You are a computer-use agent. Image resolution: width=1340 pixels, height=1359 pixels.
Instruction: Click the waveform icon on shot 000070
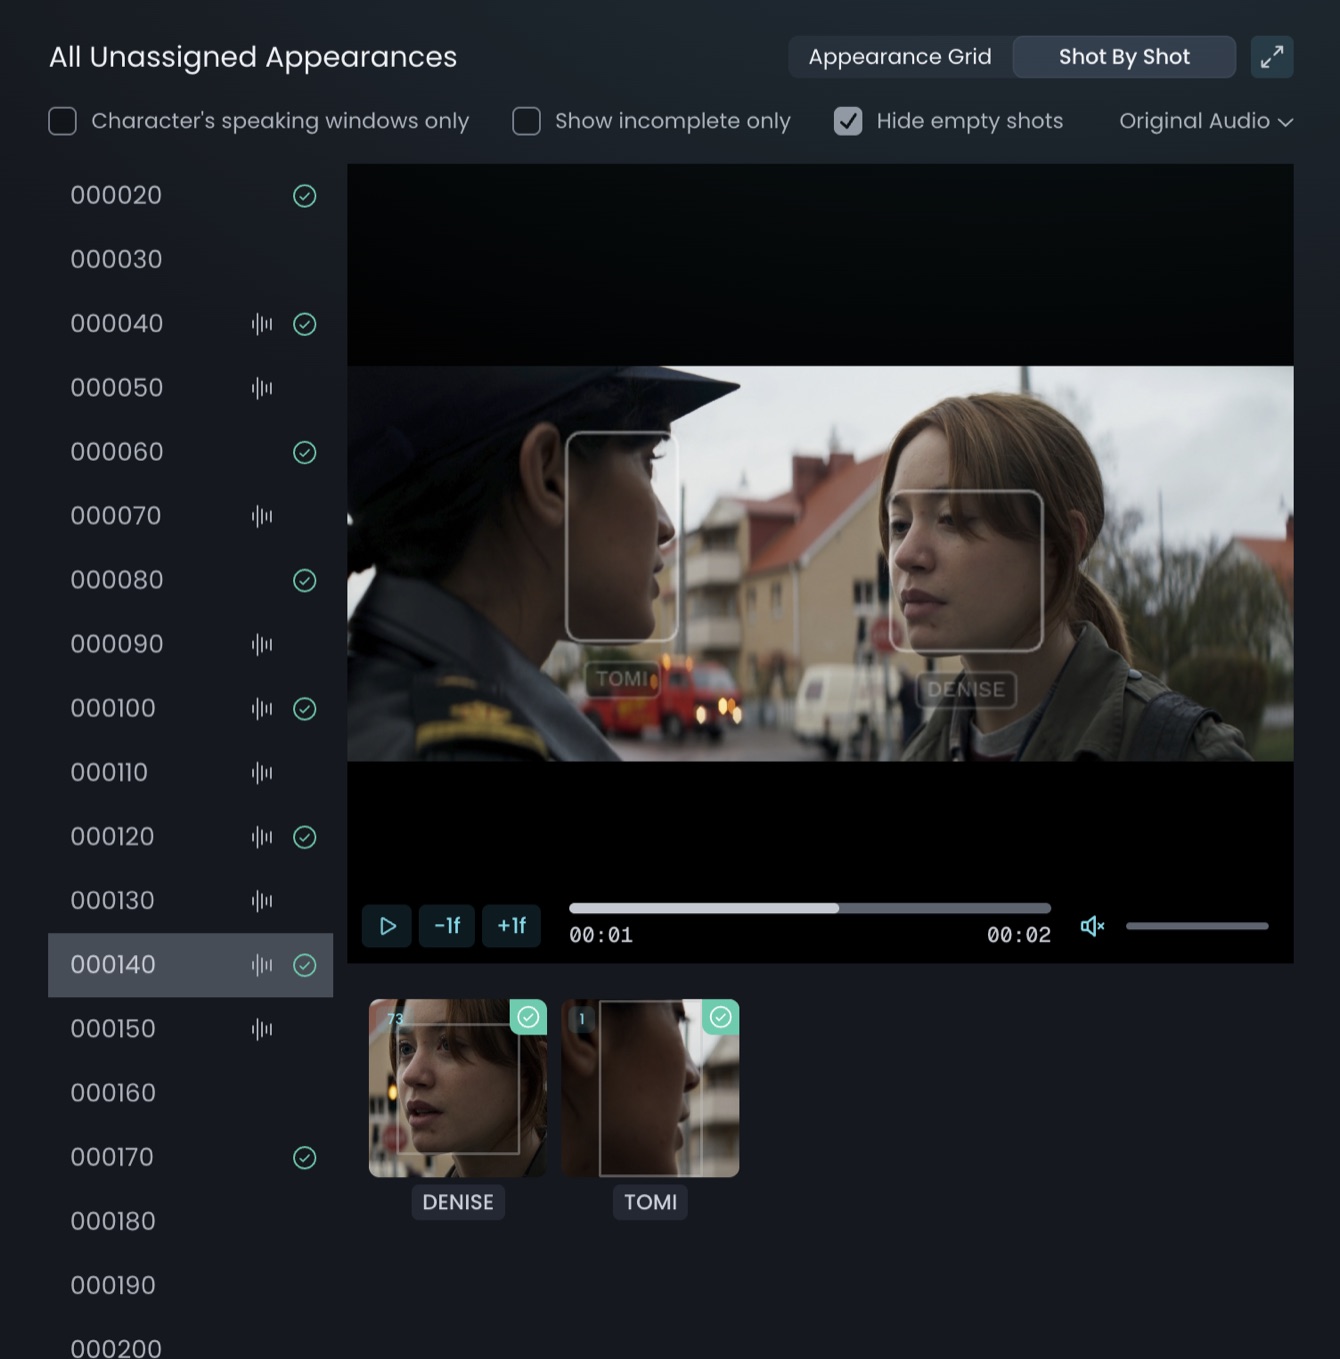coord(262,516)
